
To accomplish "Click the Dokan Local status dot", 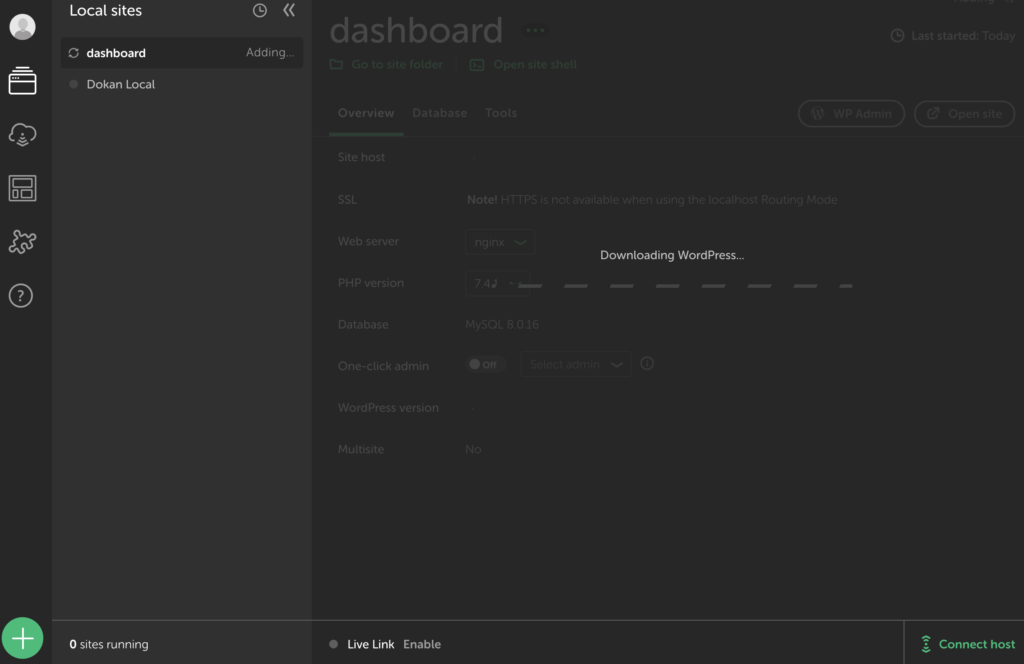I will pos(74,84).
